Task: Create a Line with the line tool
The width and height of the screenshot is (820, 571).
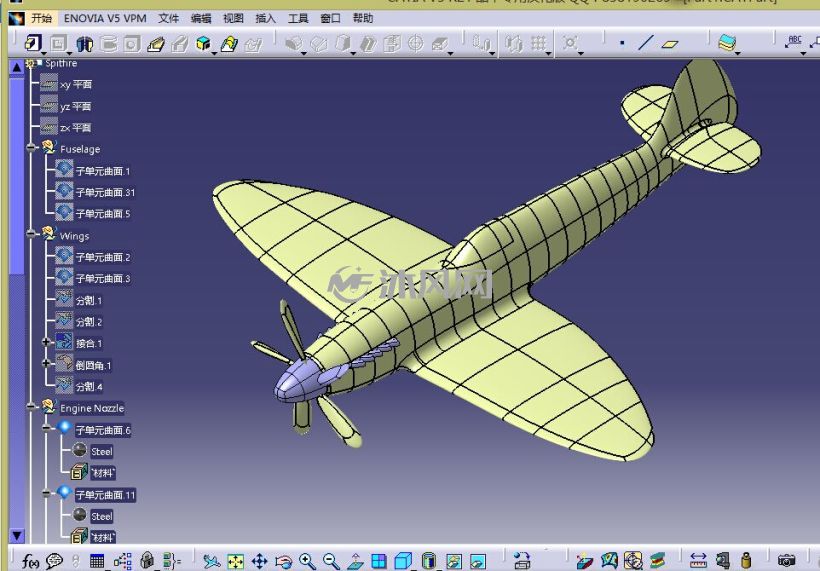Action: 646,43
